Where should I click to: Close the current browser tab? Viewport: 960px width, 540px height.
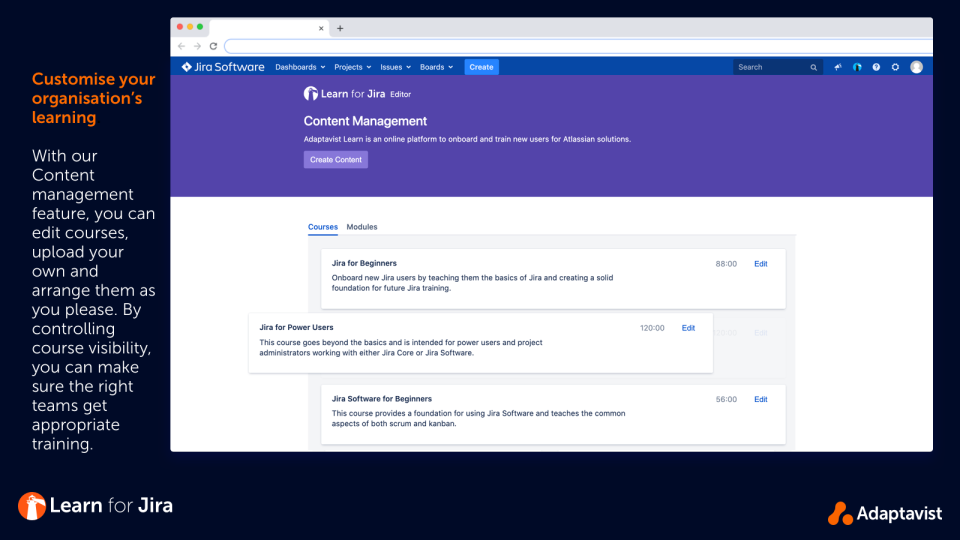pos(321,28)
